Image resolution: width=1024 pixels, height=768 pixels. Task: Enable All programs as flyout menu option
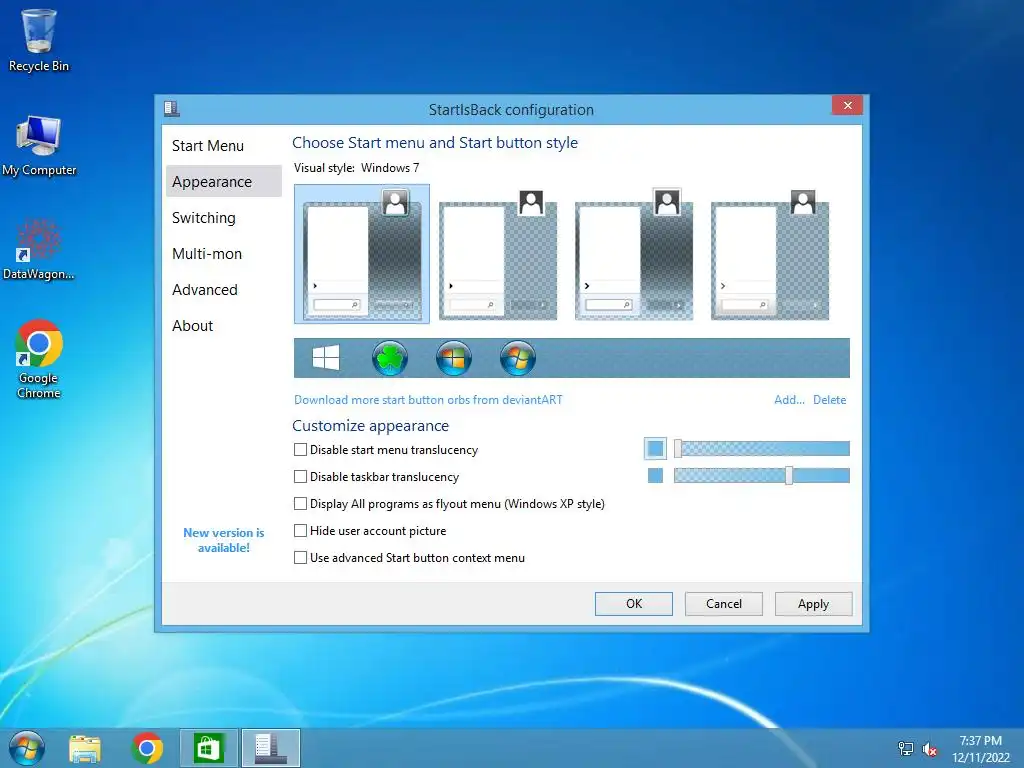pyautogui.click(x=300, y=504)
